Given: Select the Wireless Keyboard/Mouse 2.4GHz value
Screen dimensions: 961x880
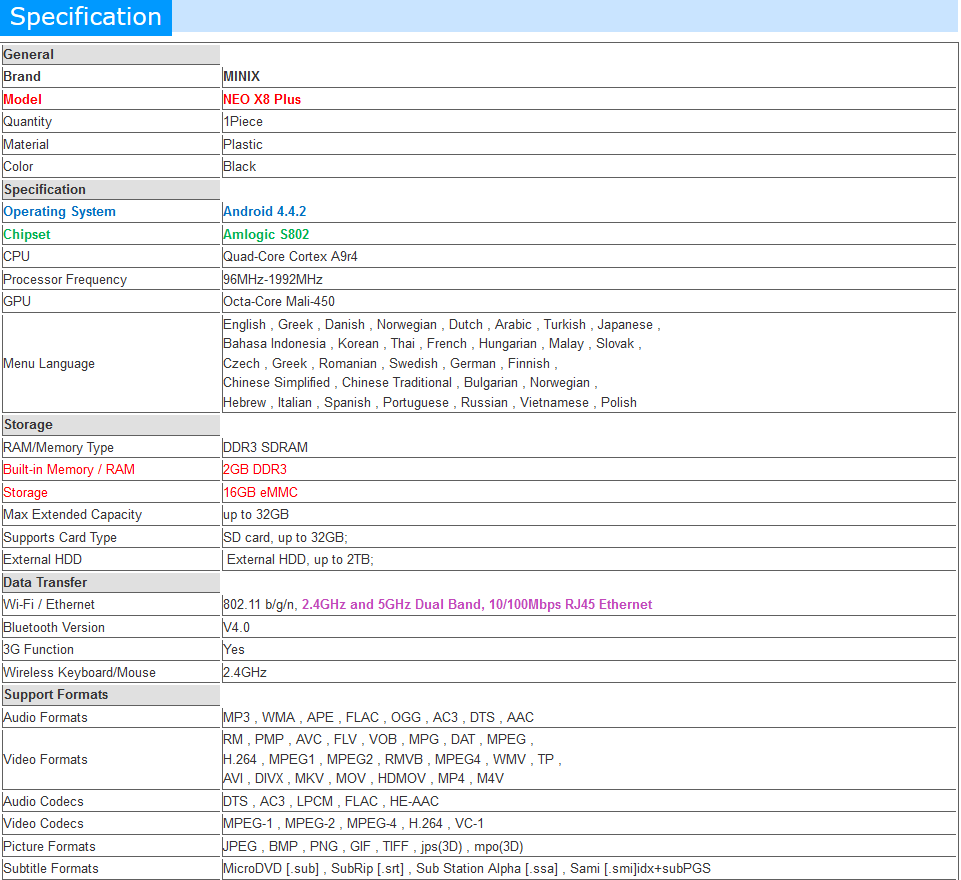Looking at the screenshot, I should click(245, 672).
